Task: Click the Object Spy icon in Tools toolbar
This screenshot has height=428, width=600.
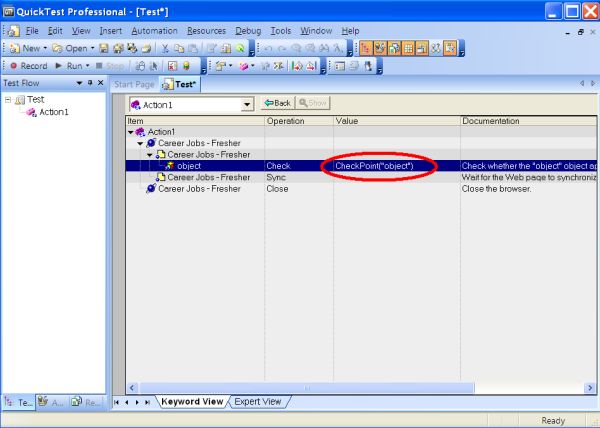Action: tap(368, 66)
